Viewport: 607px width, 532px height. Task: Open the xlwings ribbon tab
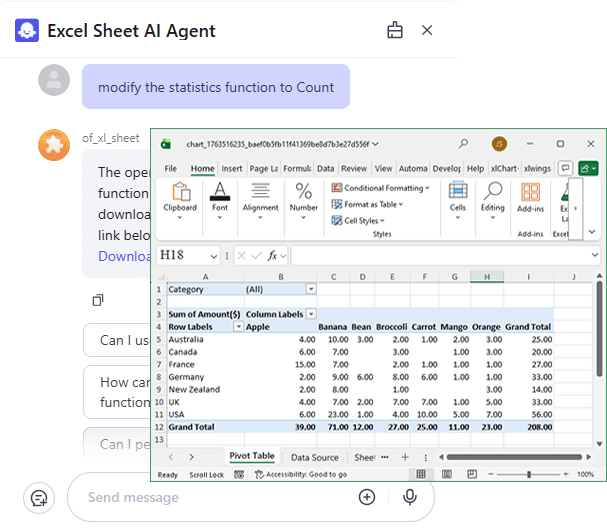pyautogui.click(x=537, y=169)
